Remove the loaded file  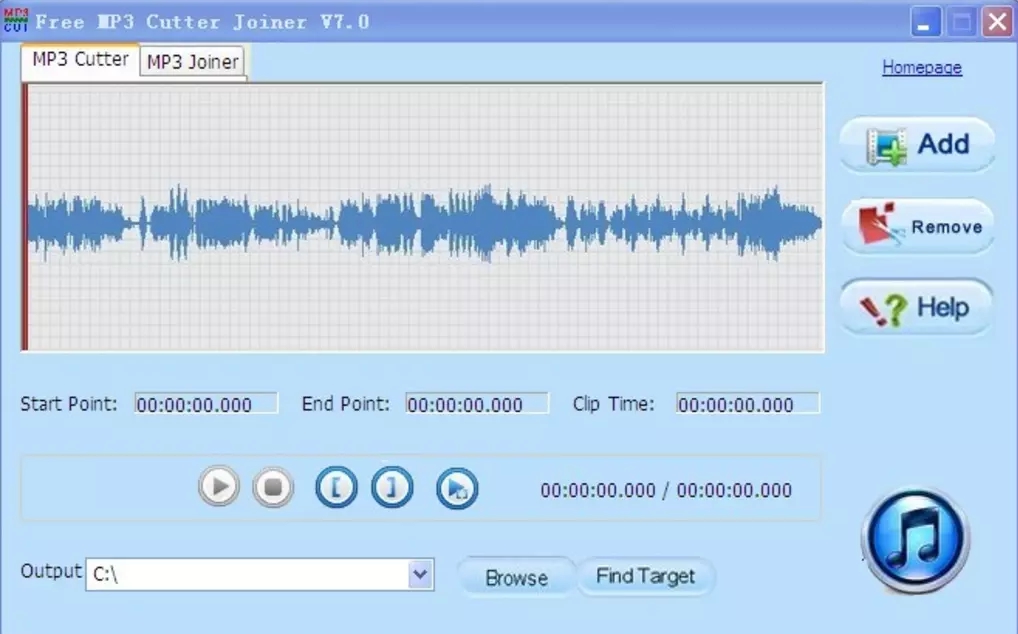[917, 226]
